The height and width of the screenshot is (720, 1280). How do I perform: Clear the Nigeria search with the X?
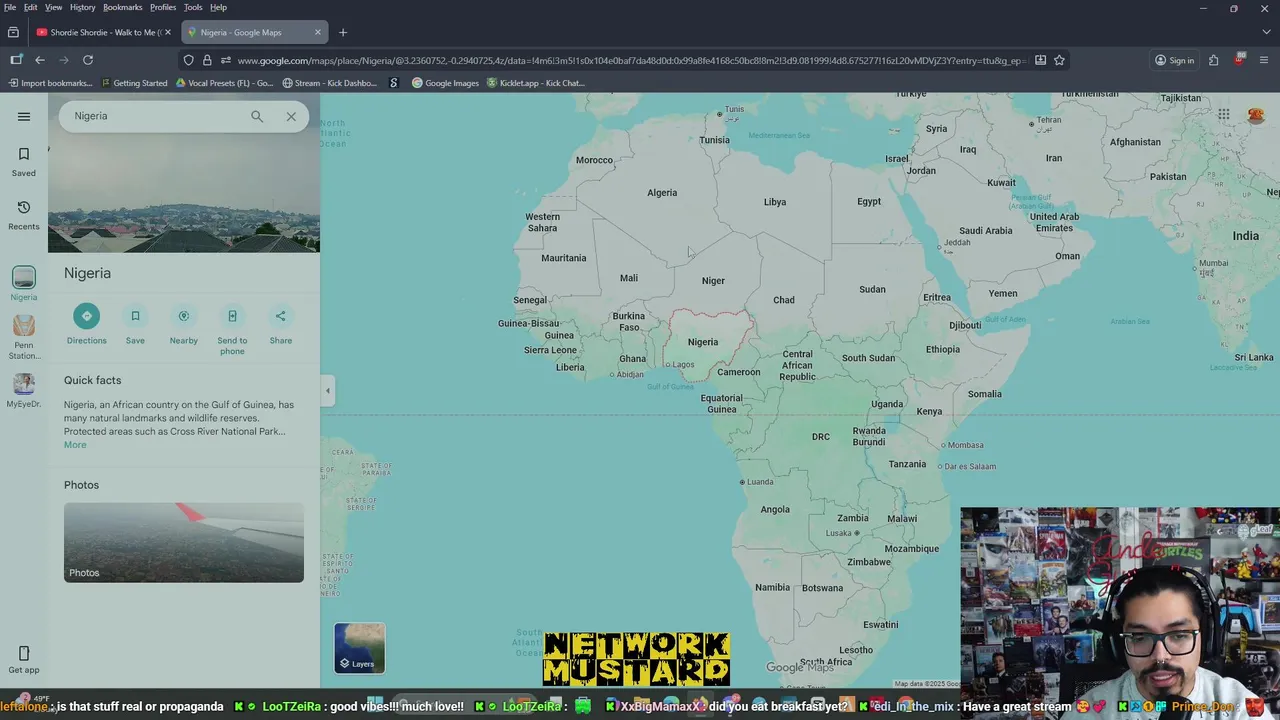[x=291, y=116]
